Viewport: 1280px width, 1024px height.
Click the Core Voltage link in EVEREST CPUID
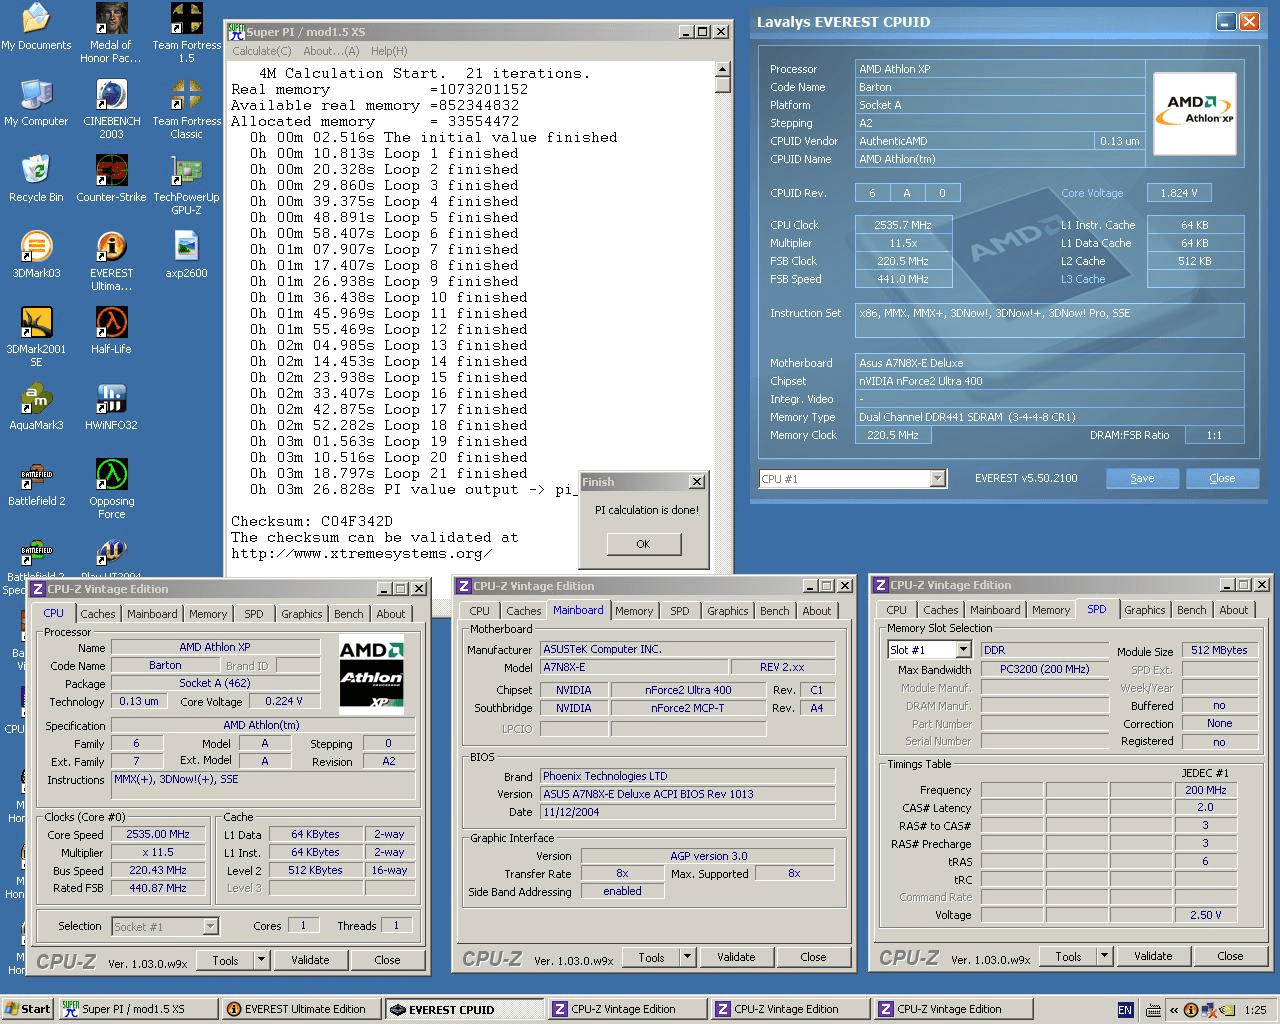coord(1092,193)
